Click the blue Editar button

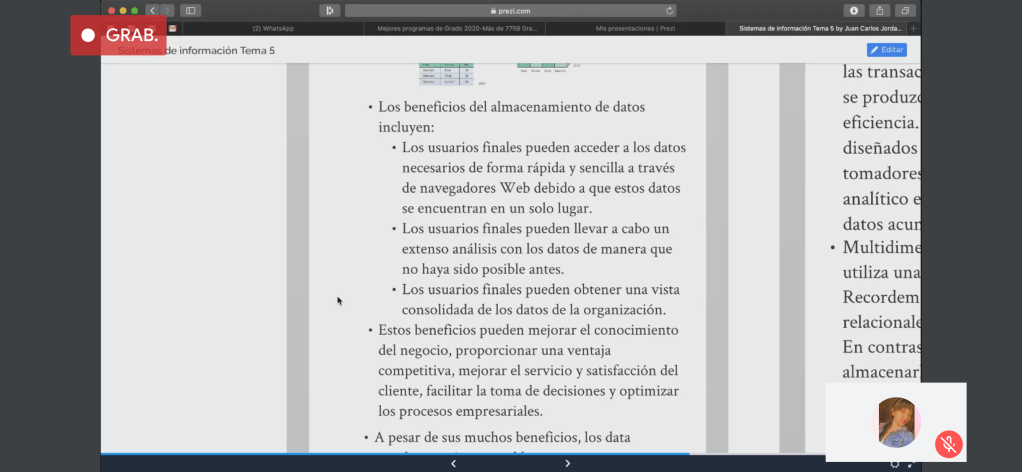pyautogui.click(x=886, y=49)
